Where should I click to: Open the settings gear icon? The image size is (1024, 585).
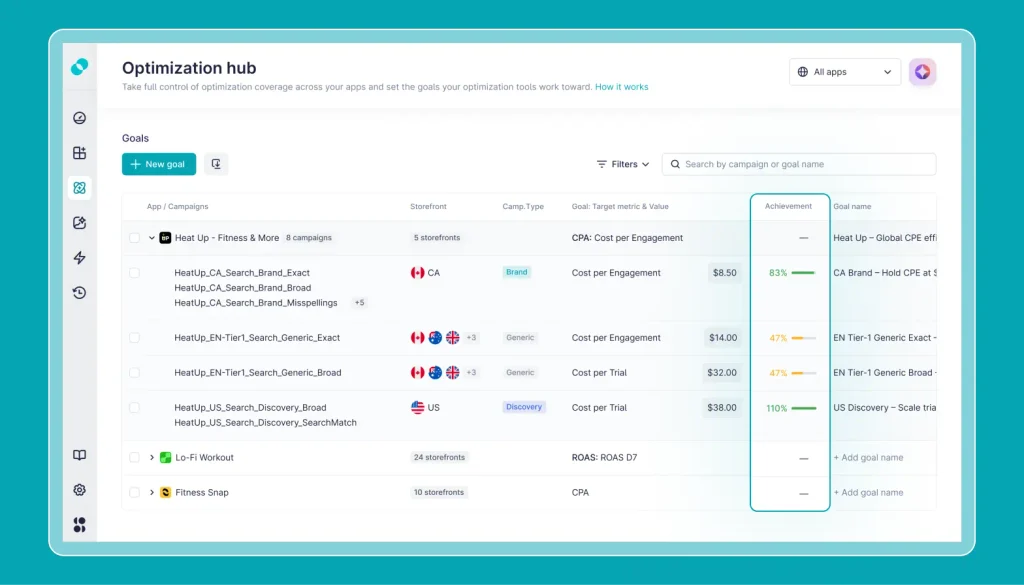[x=80, y=490]
